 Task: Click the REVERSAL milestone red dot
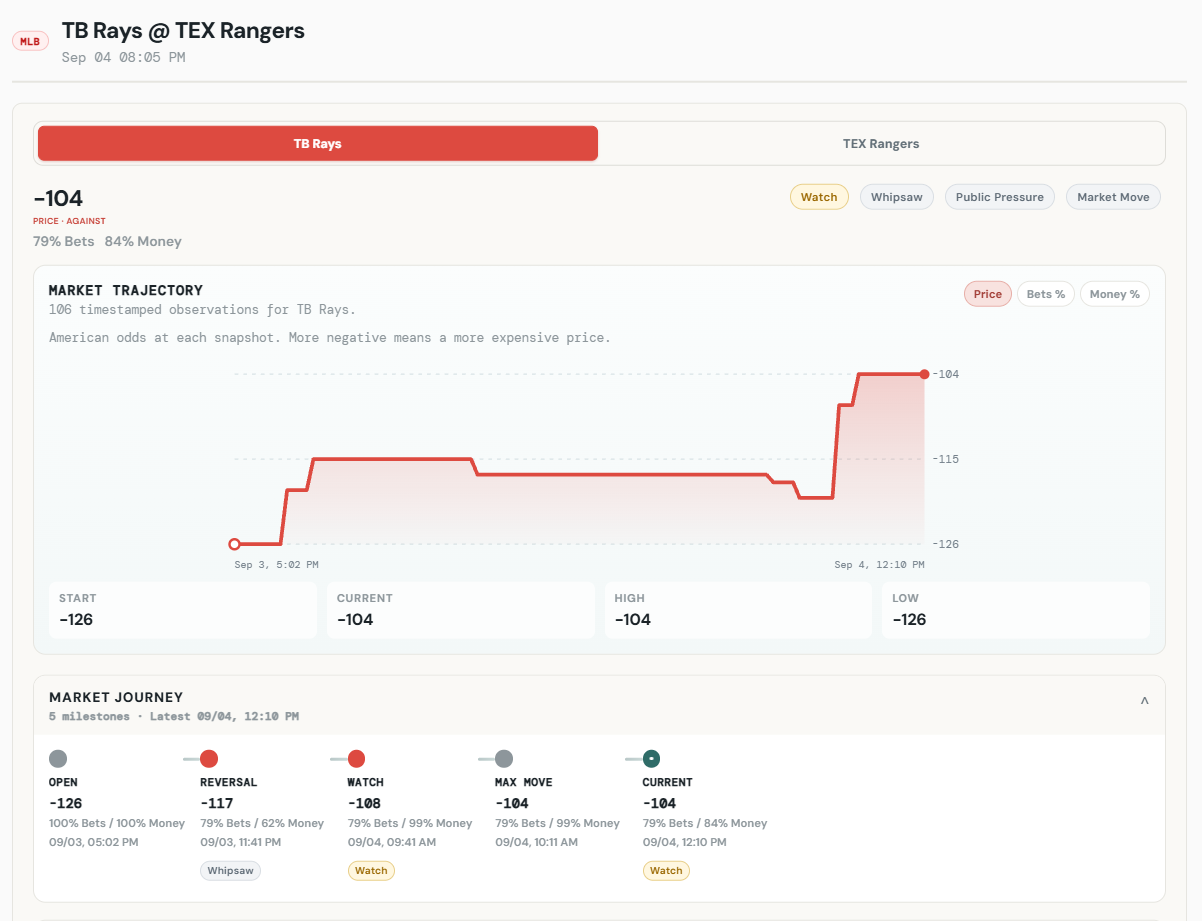(209, 759)
